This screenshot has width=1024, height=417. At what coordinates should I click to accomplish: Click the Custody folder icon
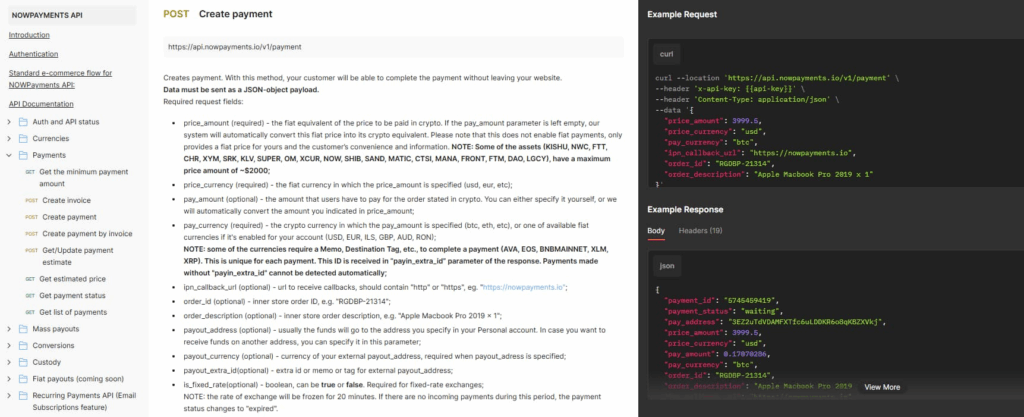[24, 362]
